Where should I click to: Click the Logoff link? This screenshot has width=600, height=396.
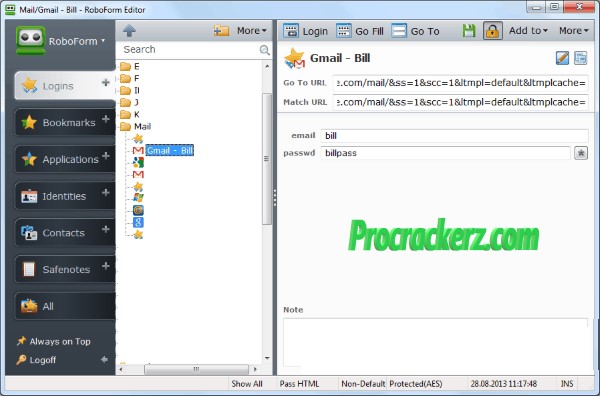37,360
